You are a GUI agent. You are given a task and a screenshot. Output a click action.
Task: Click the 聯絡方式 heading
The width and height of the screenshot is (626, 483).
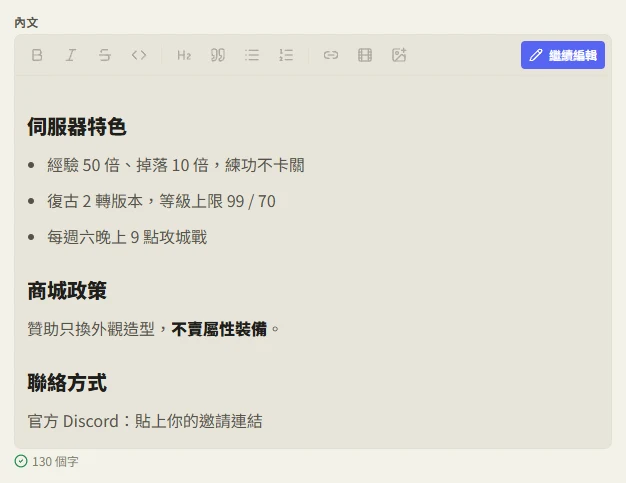click(x=67, y=383)
